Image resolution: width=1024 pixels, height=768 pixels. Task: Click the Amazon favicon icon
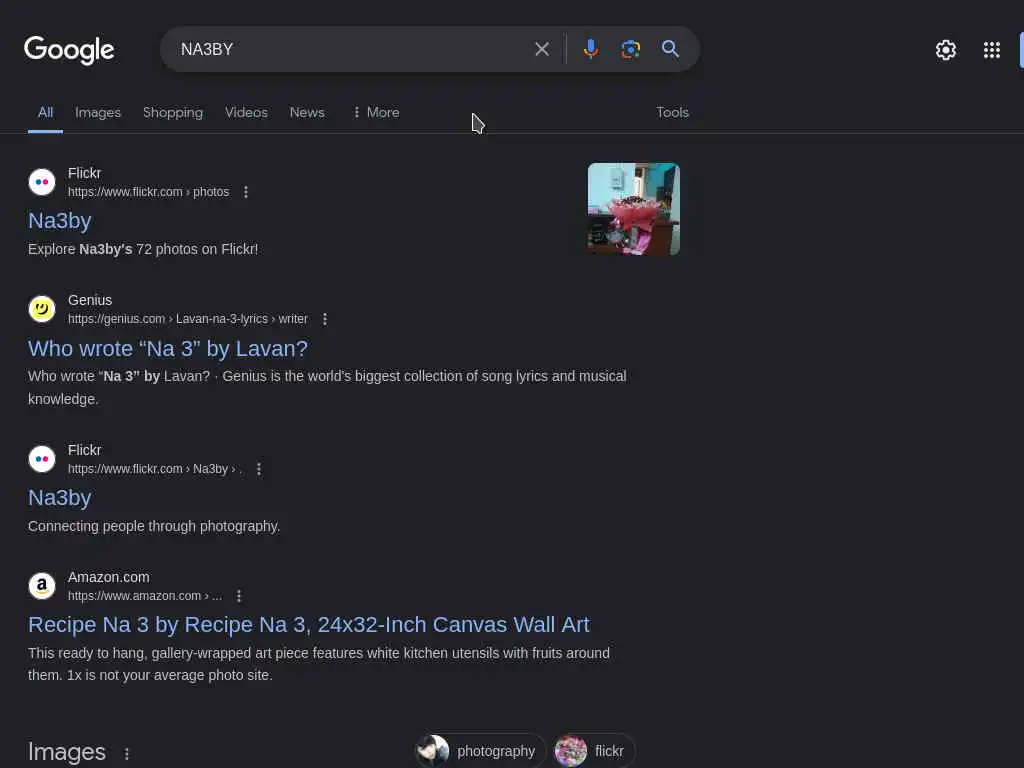point(42,586)
